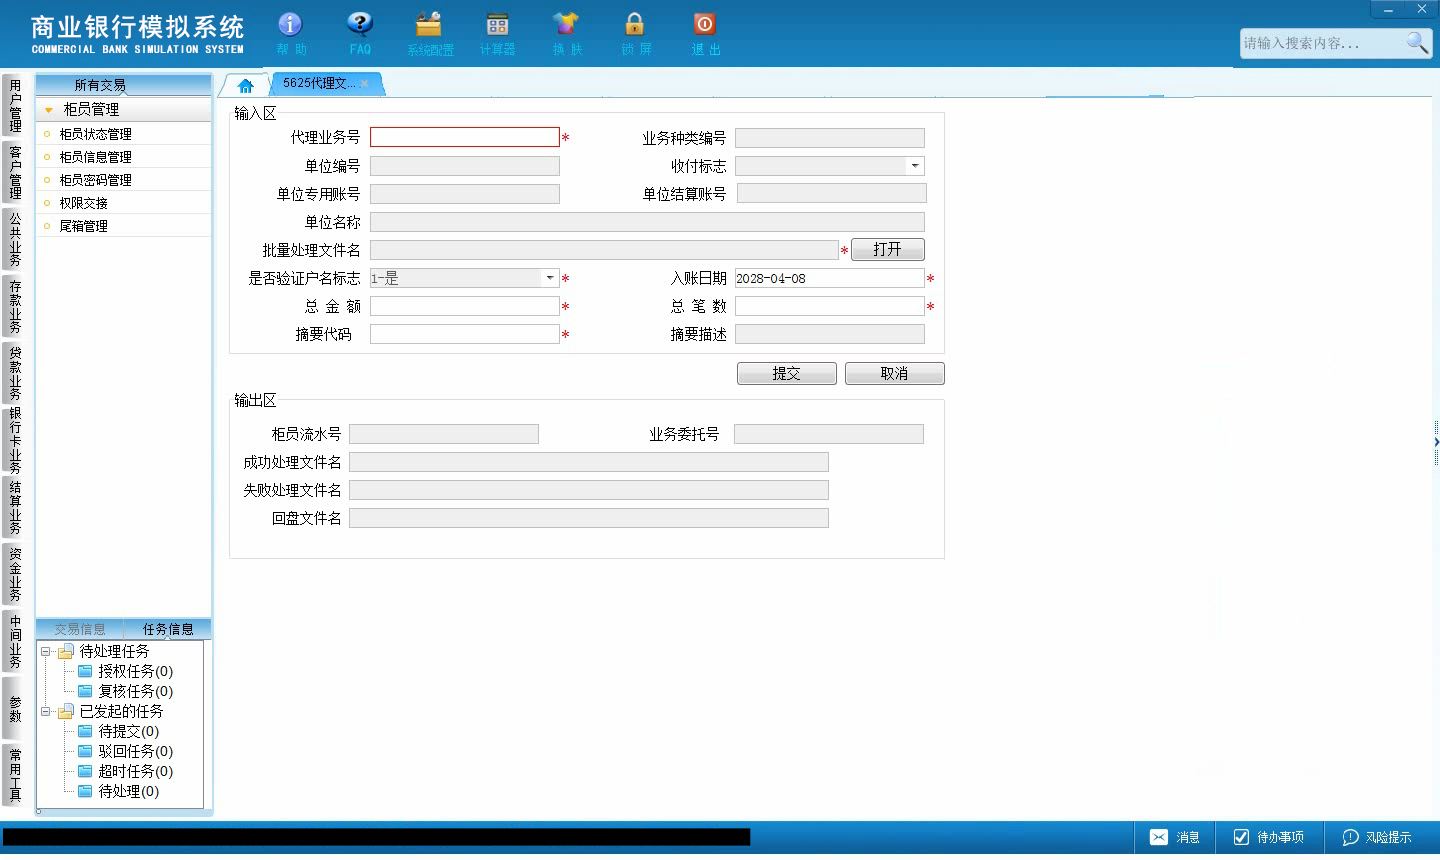Screen dimensions: 1440x860
Task: Click the 打开 file button
Action: coord(887,249)
